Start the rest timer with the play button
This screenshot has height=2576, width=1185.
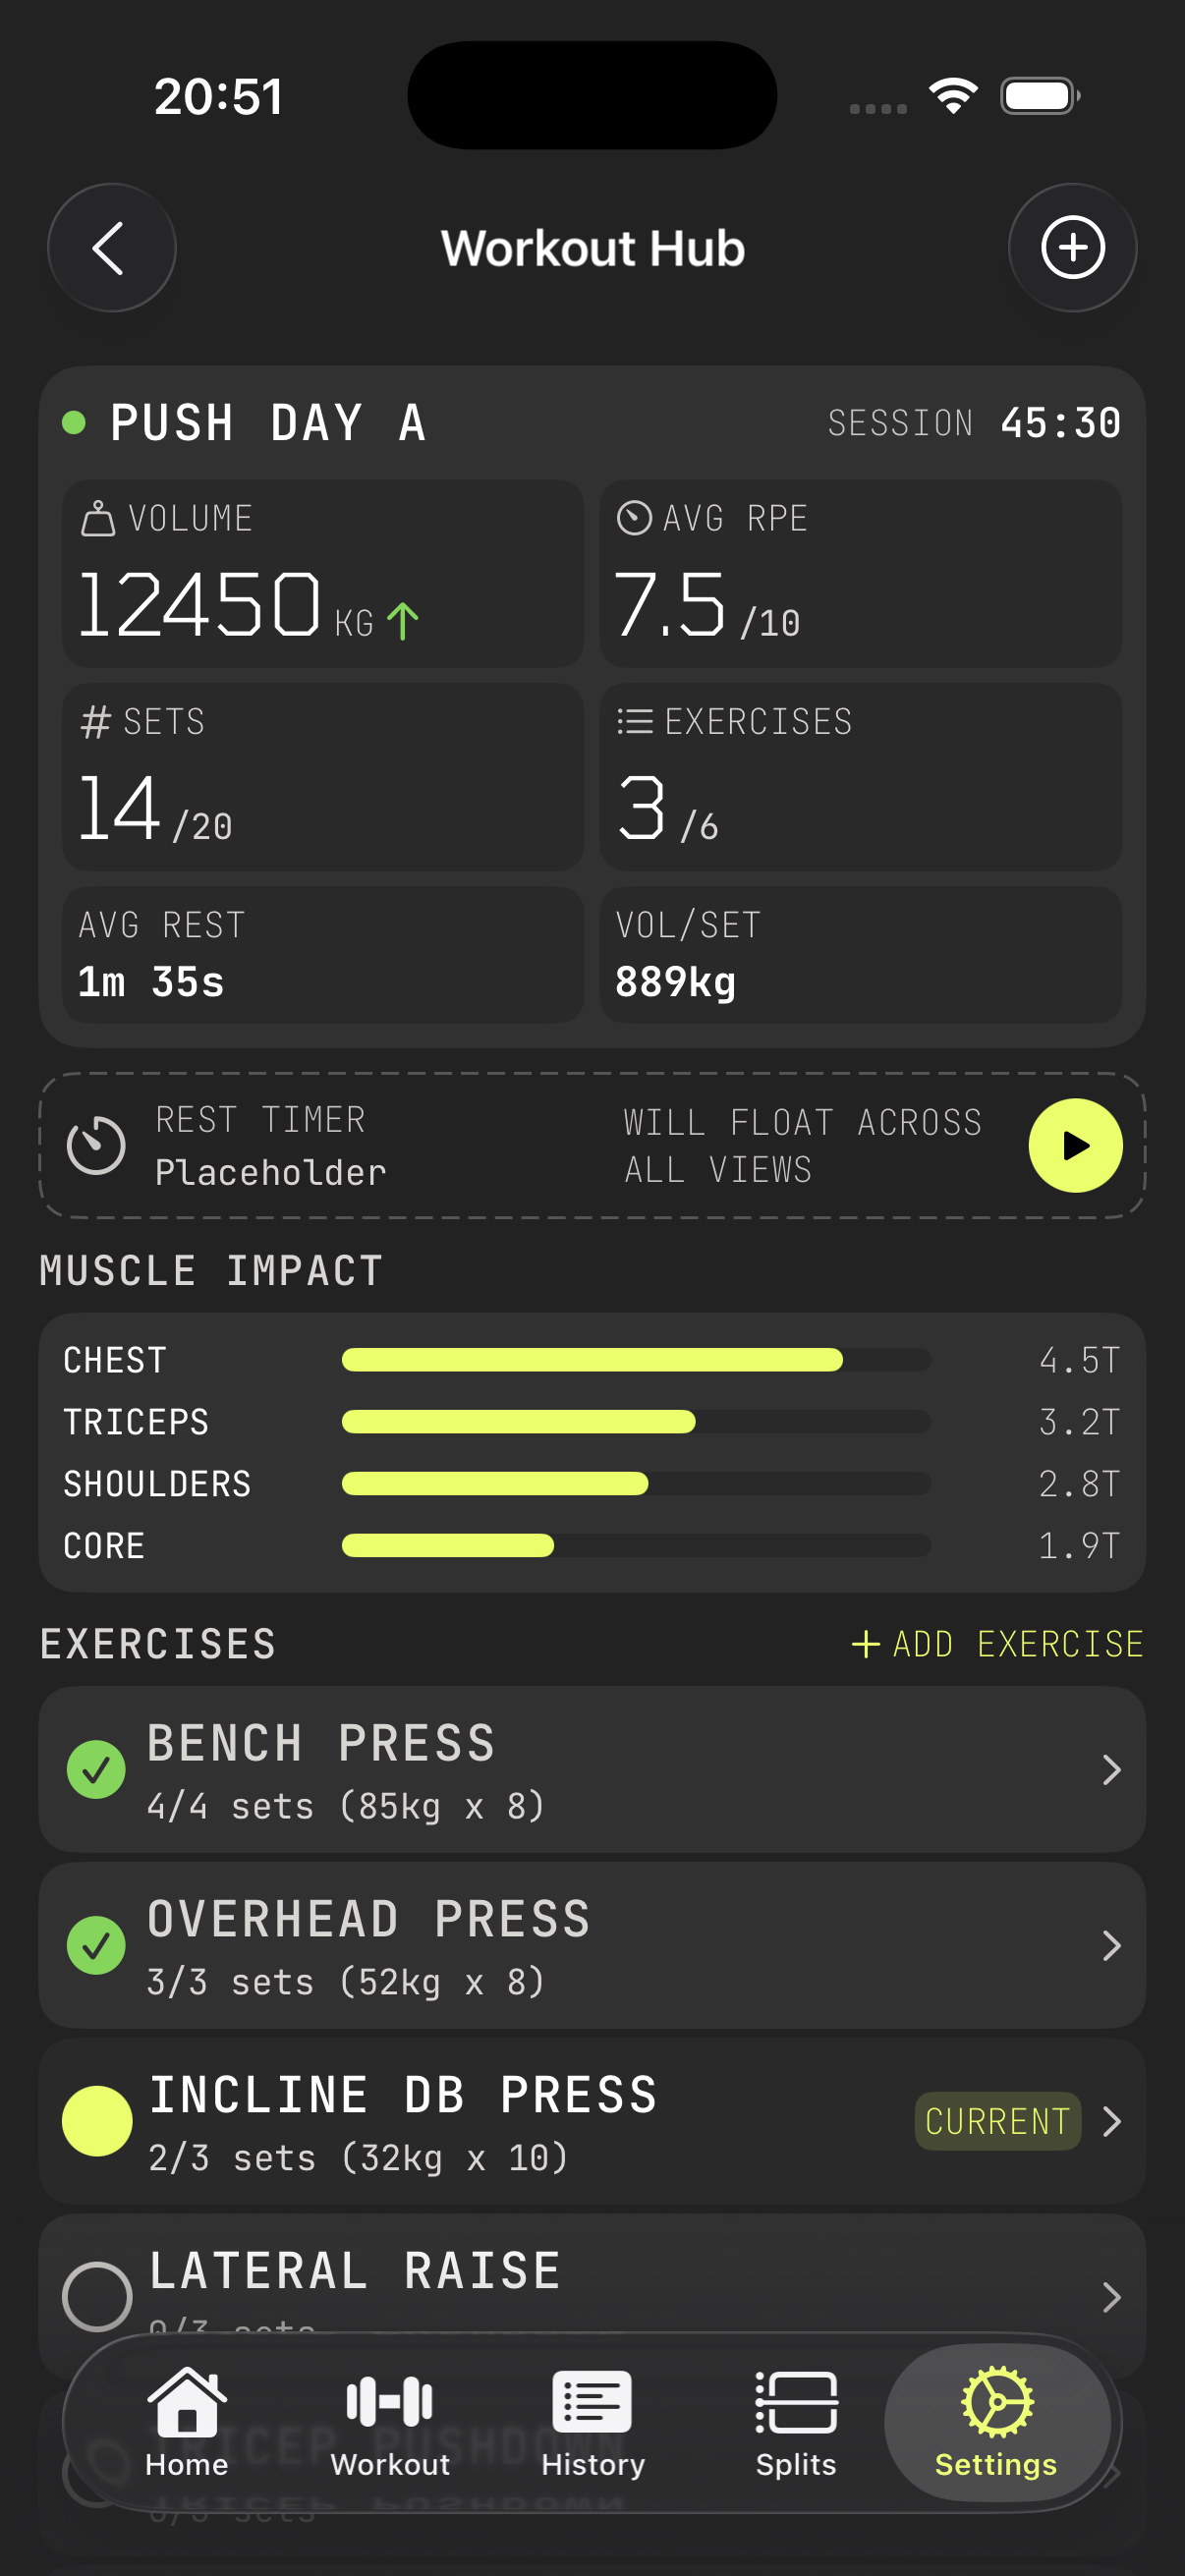(x=1075, y=1145)
